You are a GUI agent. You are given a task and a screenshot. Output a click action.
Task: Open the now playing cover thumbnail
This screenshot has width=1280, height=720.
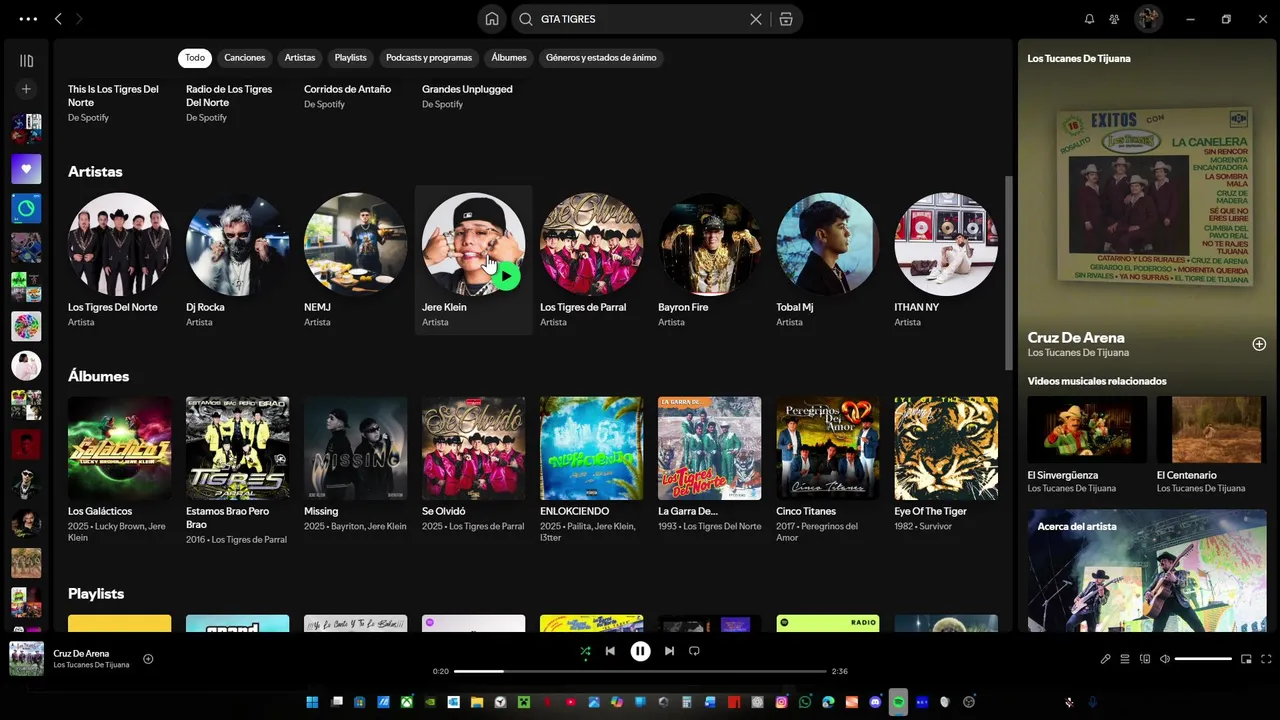click(27, 659)
